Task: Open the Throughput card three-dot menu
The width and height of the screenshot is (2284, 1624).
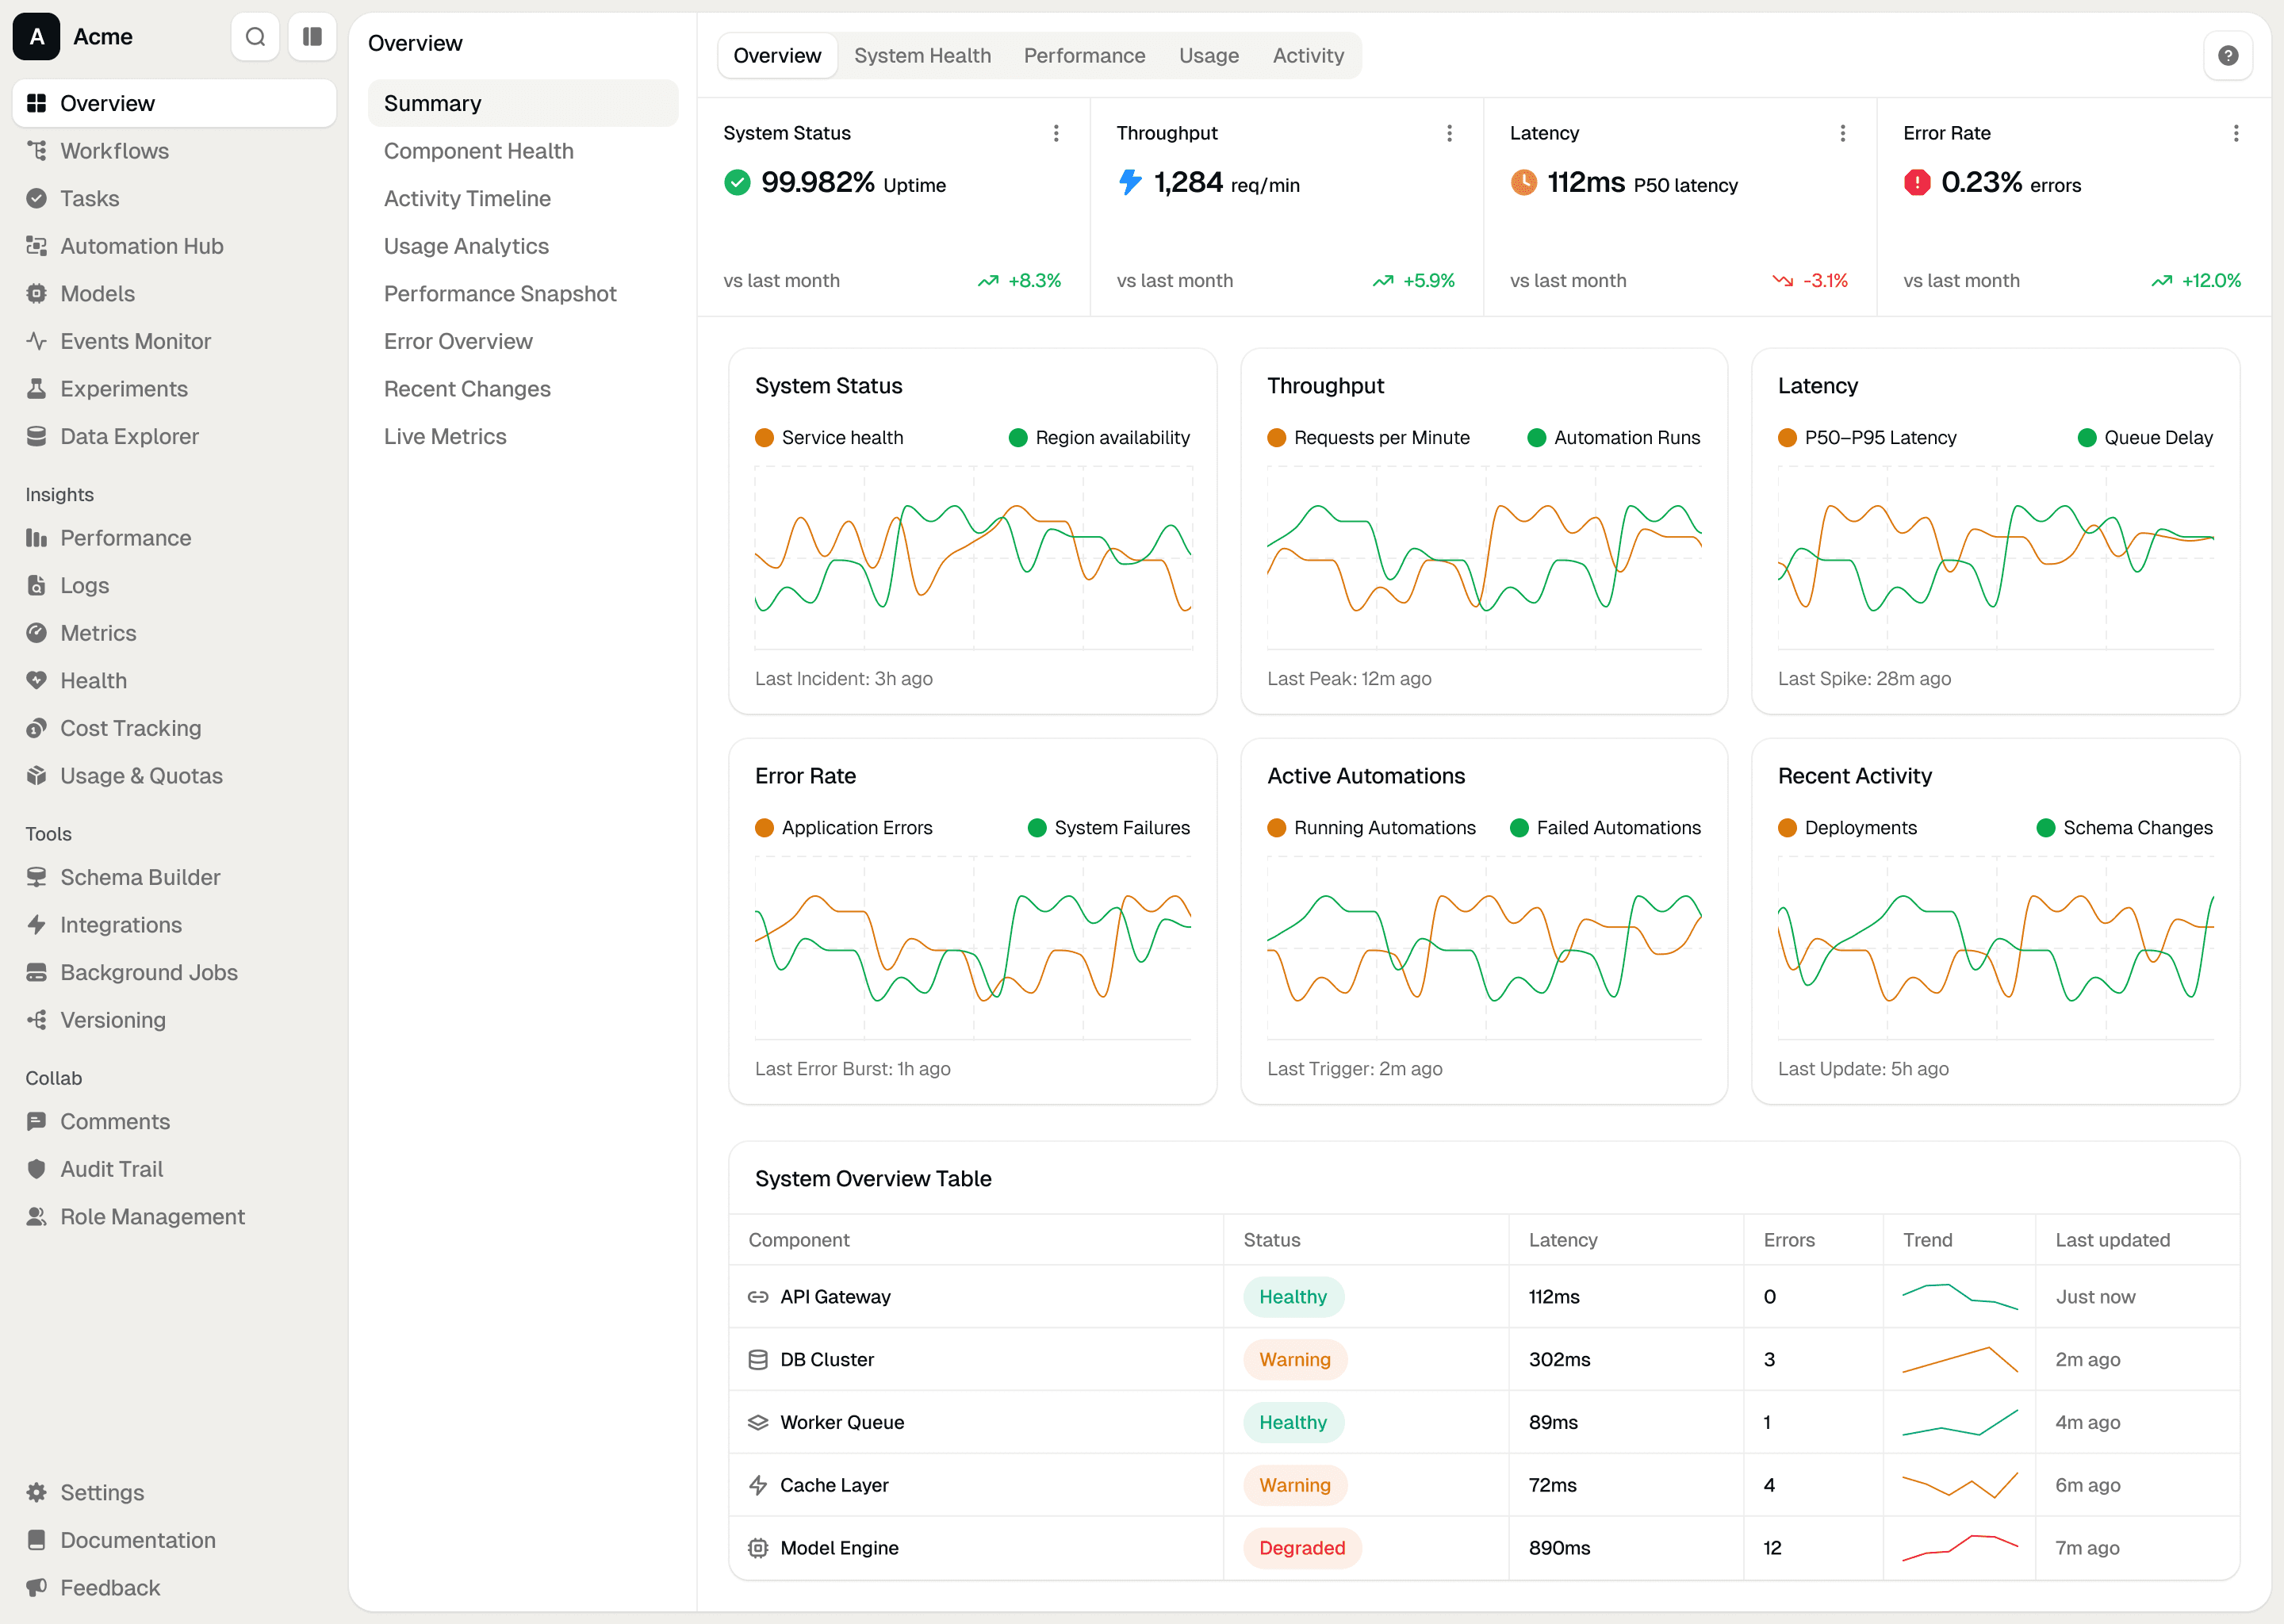Action: pos(1449,133)
